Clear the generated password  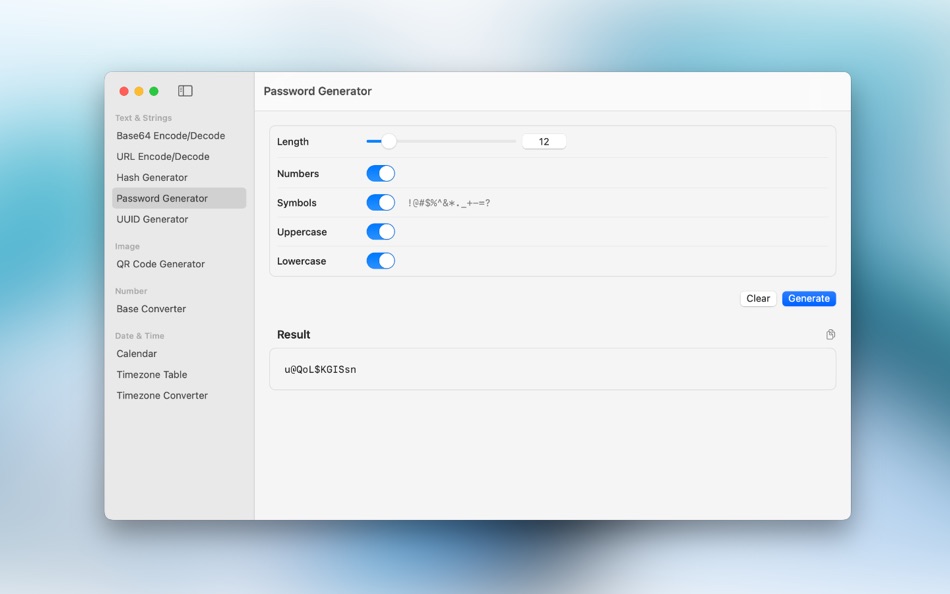tap(757, 298)
